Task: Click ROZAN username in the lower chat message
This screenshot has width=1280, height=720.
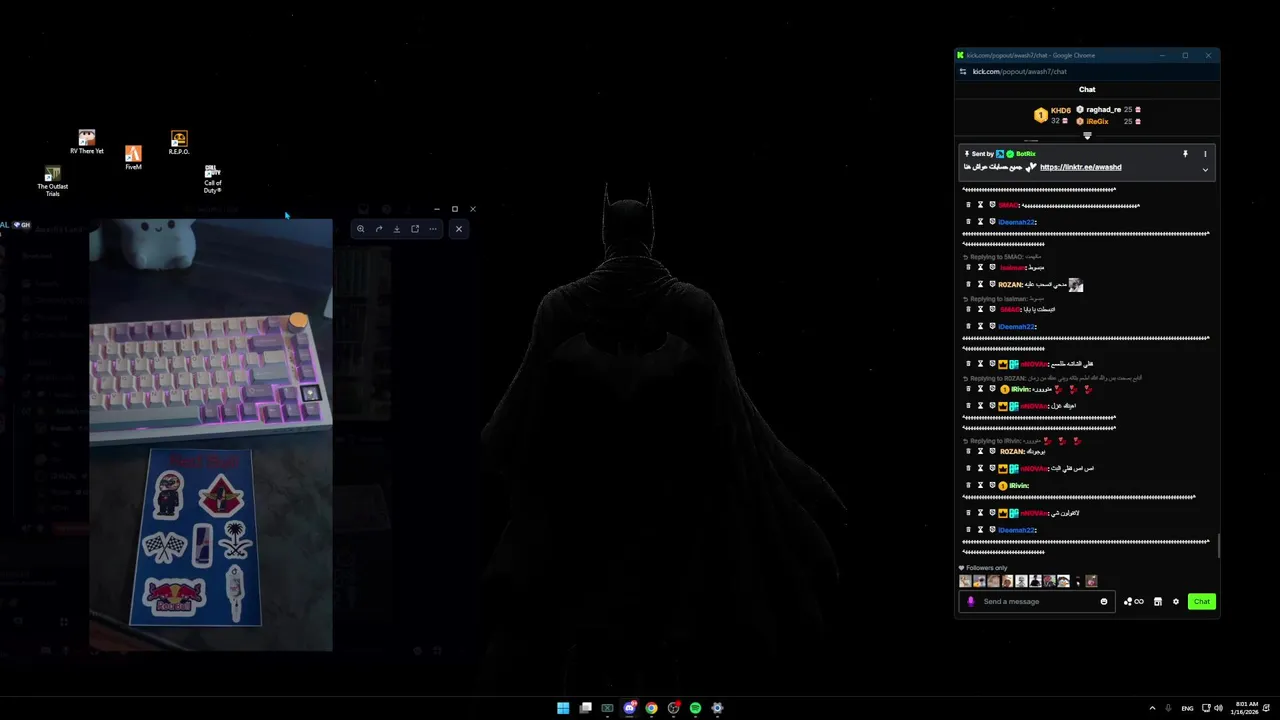Action: coord(1012,451)
